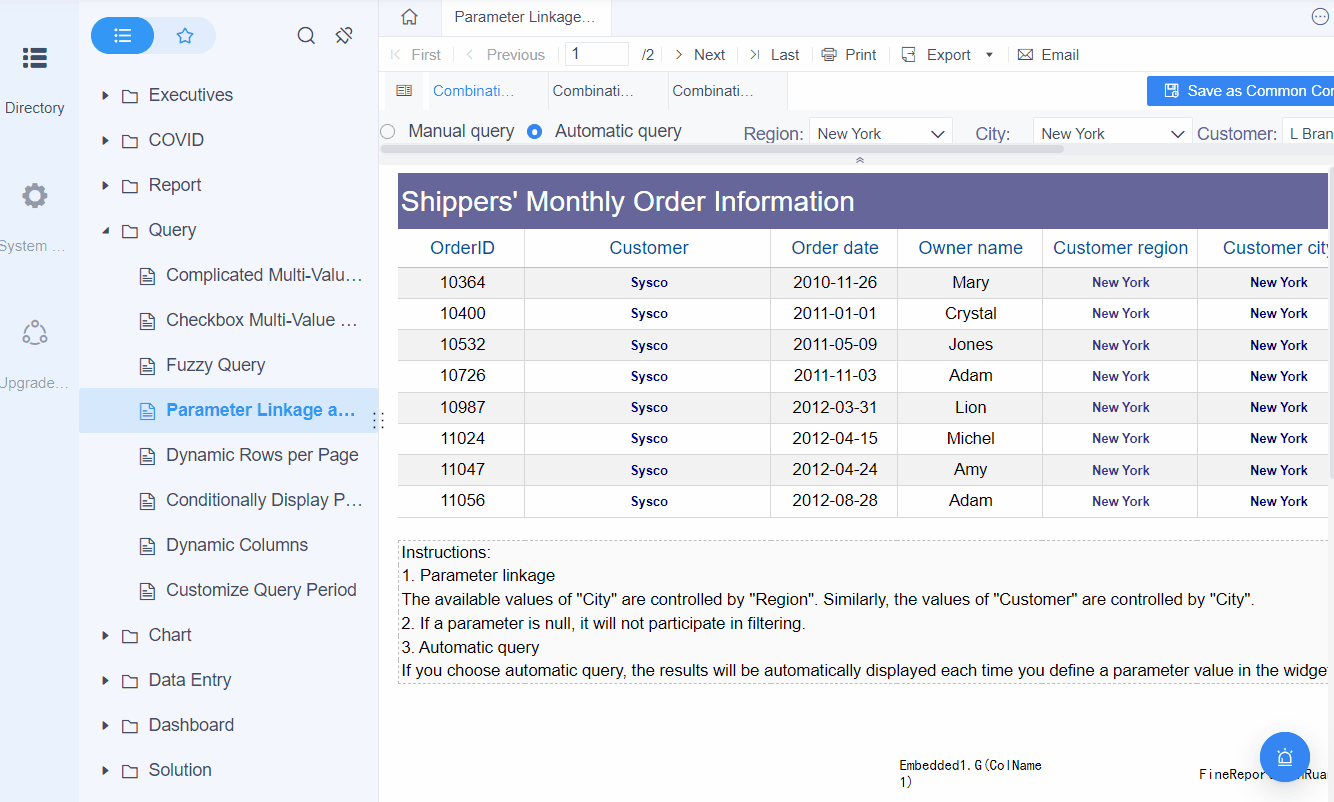This screenshot has height=802, width=1334.
Task: Click the Export icon in the toolbar
Action: click(909, 54)
